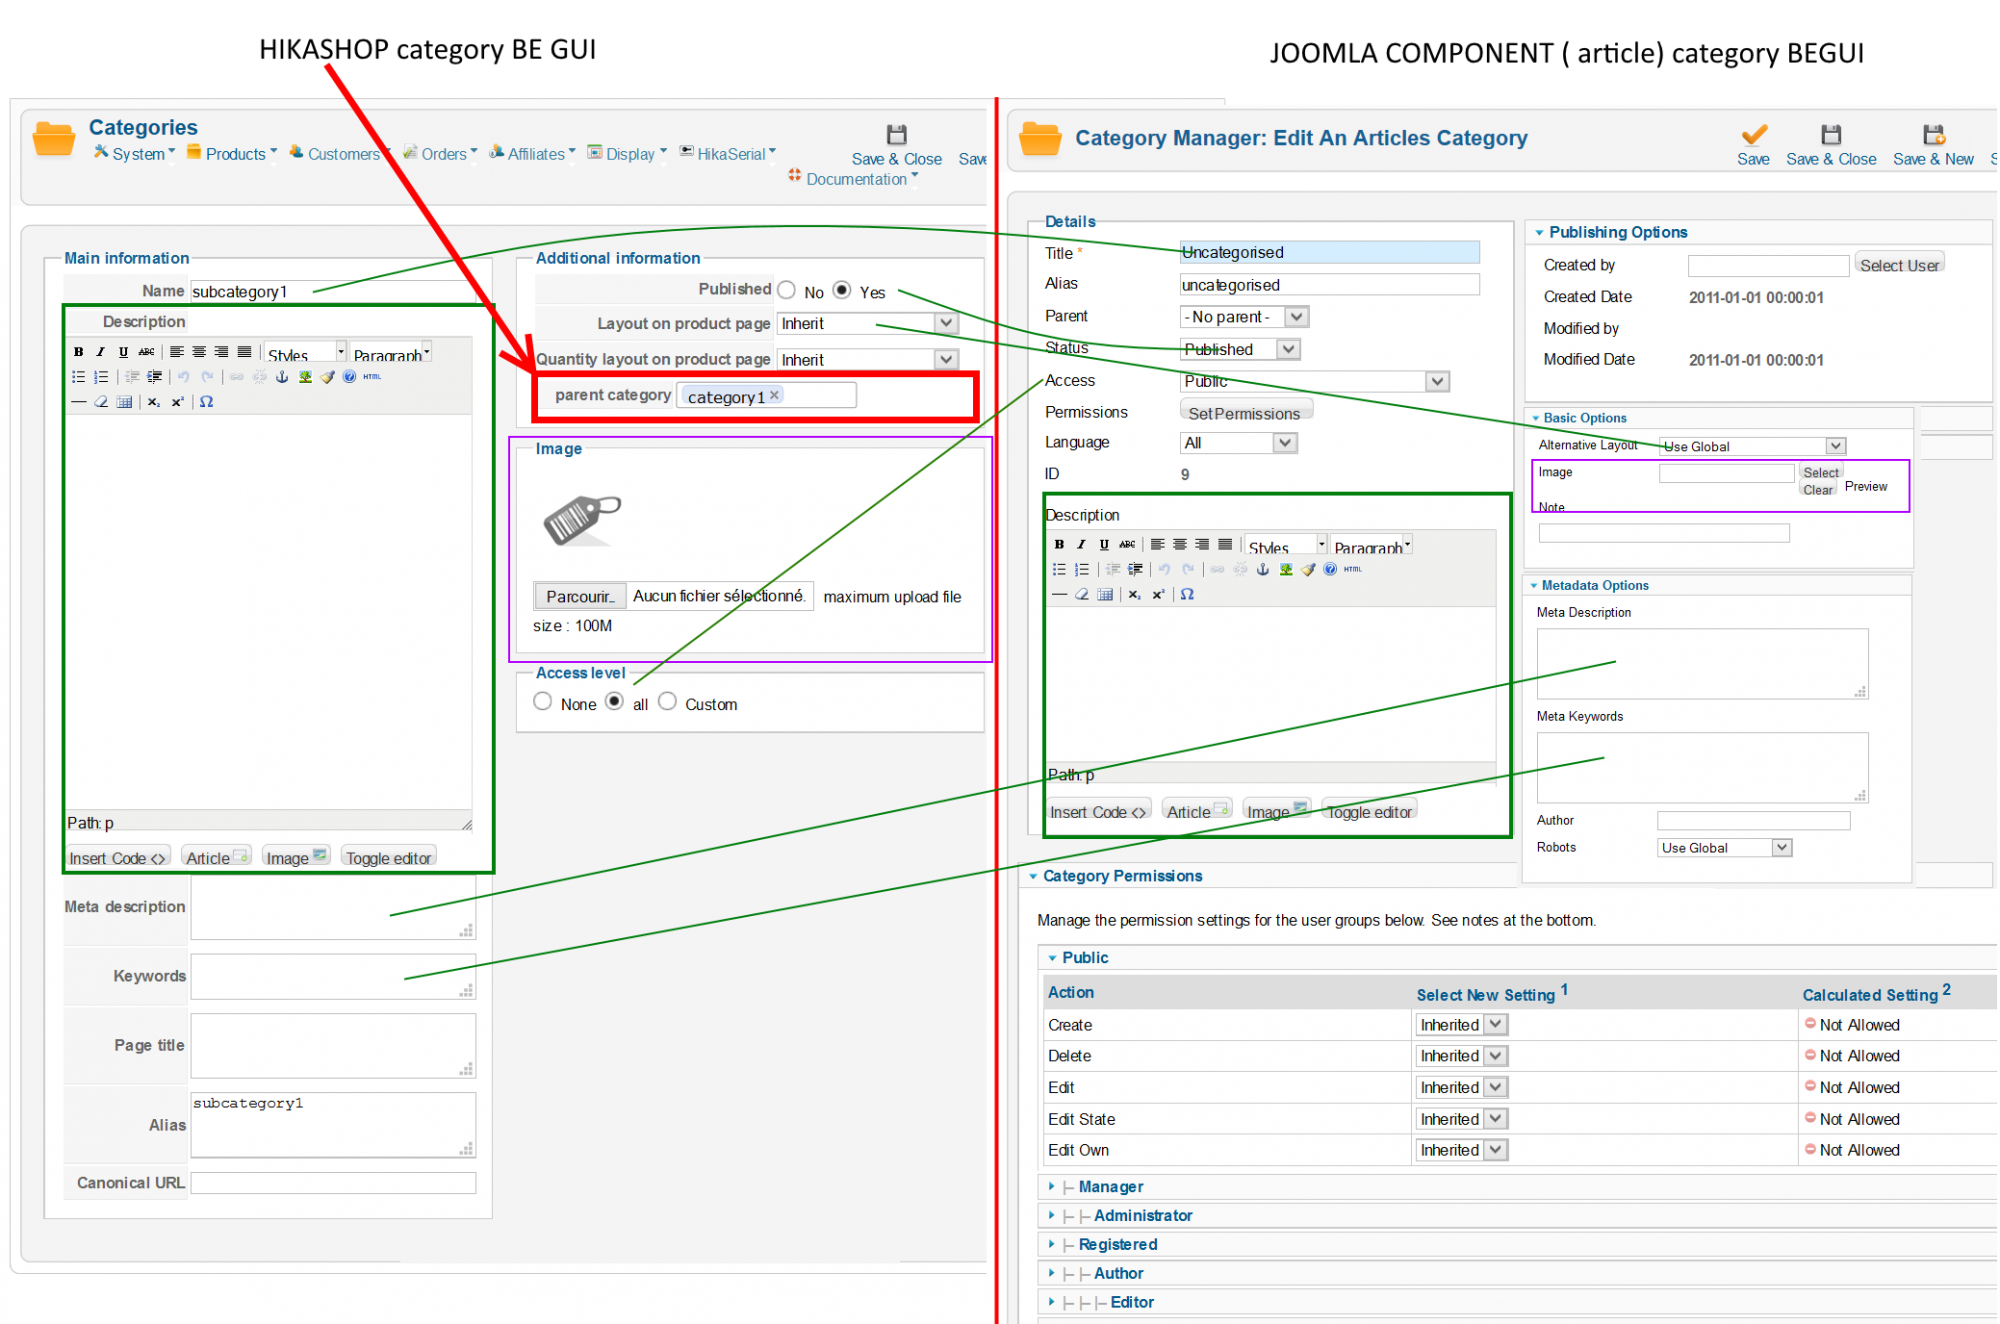This screenshot has width=2000, height=1324.
Task: Insert image via HikaShop editor tree icon
Action: click(x=305, y=377)
